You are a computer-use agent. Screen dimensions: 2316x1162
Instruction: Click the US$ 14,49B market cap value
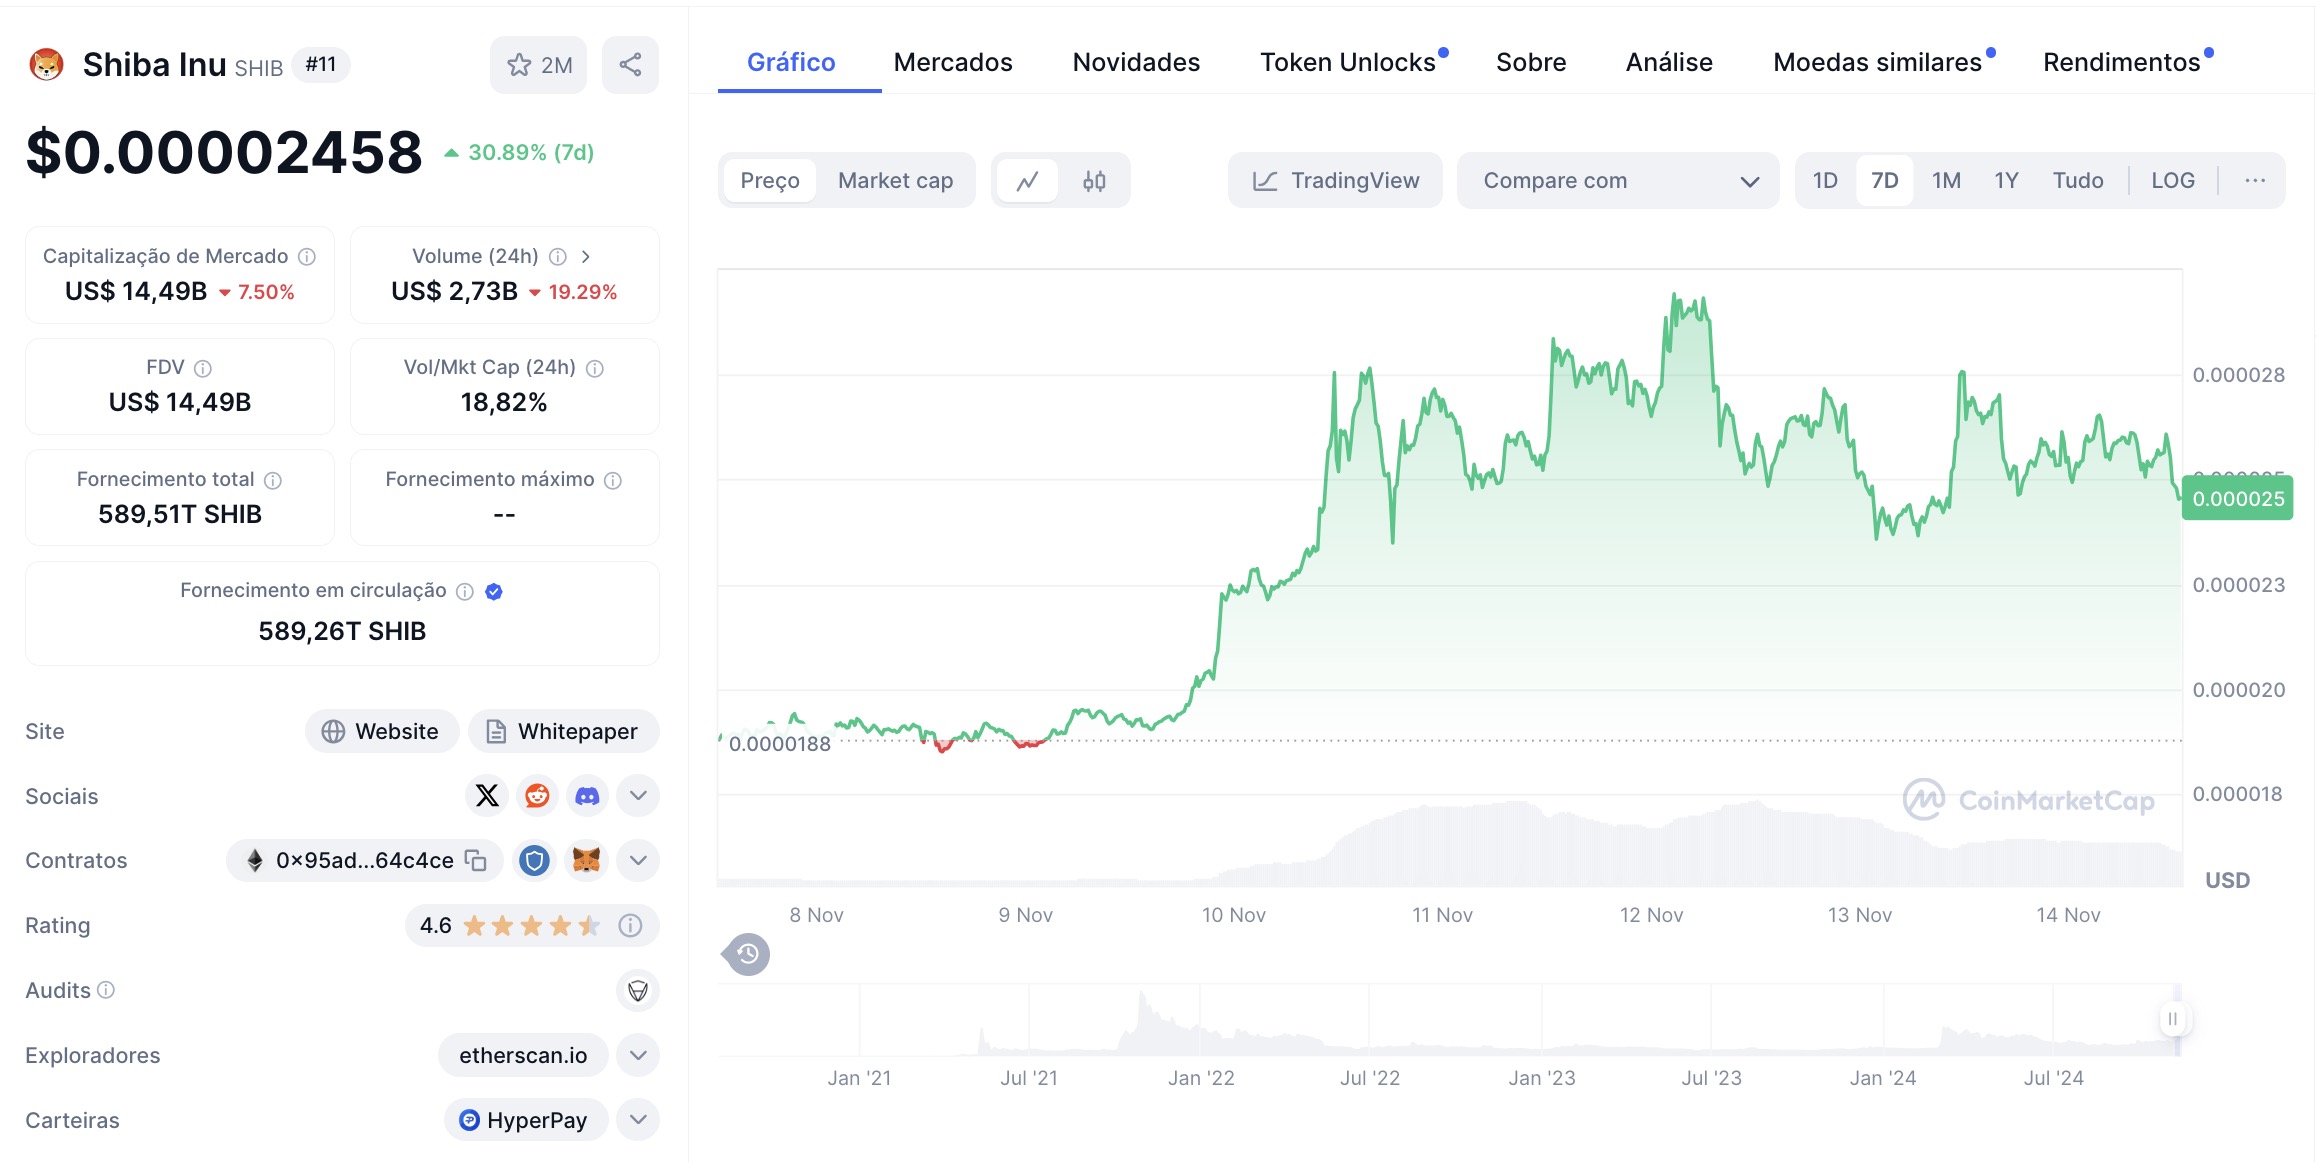pos(136,292)
